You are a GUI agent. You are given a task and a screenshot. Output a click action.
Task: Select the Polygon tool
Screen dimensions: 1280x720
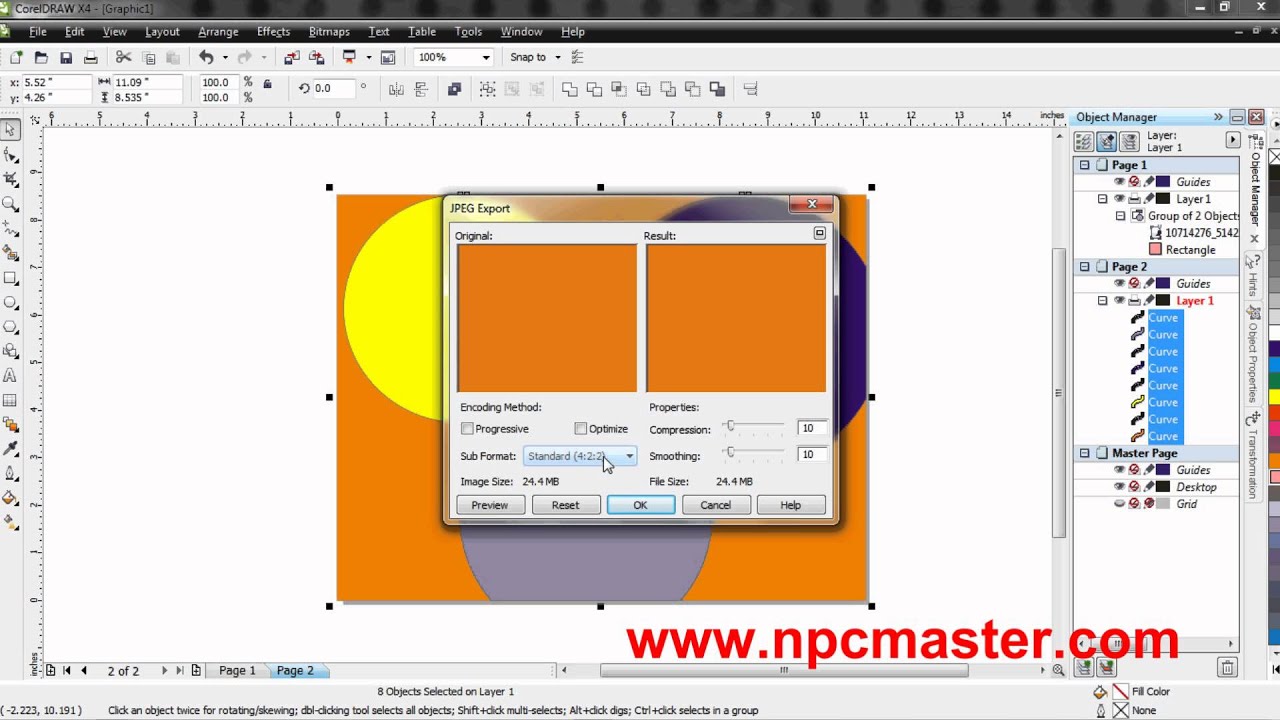[x=11, y=327]
